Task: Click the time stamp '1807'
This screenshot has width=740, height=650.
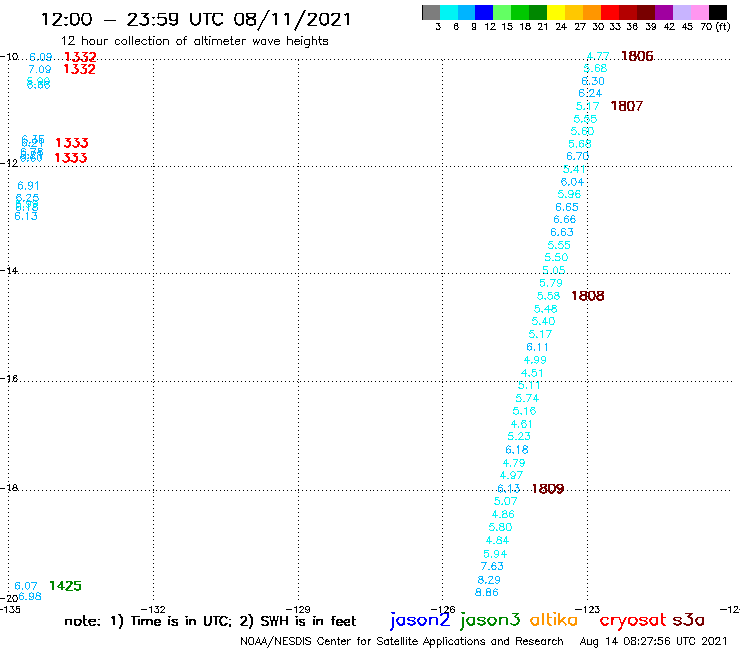Action: (x=627, y=106)
